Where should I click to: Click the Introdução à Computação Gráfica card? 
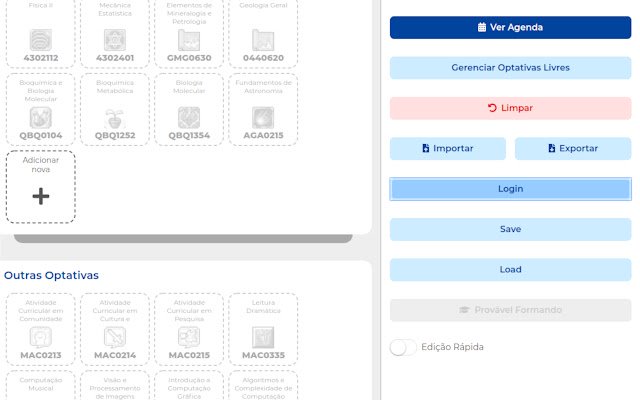coord(189,385)
